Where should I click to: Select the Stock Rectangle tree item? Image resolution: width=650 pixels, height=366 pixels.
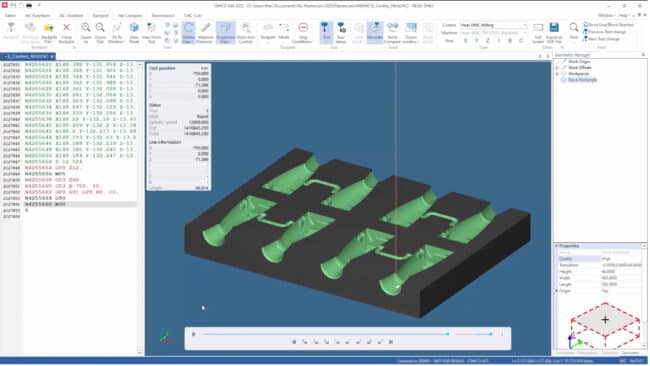point(582,80)
